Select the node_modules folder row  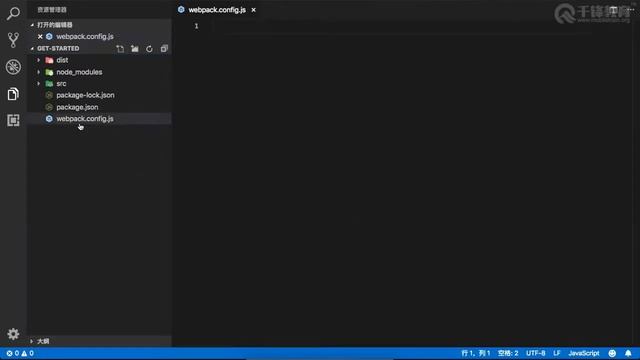100,72
